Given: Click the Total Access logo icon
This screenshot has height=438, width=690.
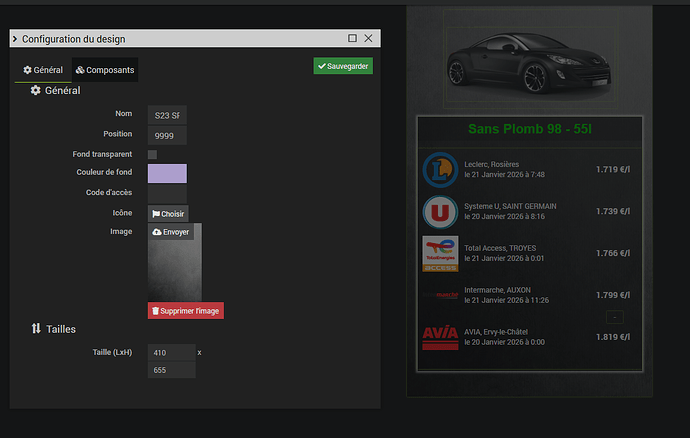Looking at the screenshot, I should tap(440, 254).
